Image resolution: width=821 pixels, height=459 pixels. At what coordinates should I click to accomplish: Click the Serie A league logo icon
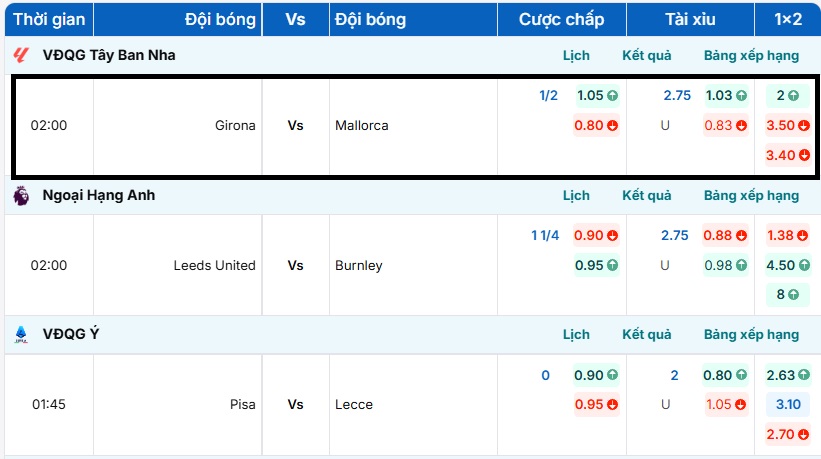point(21,335)
